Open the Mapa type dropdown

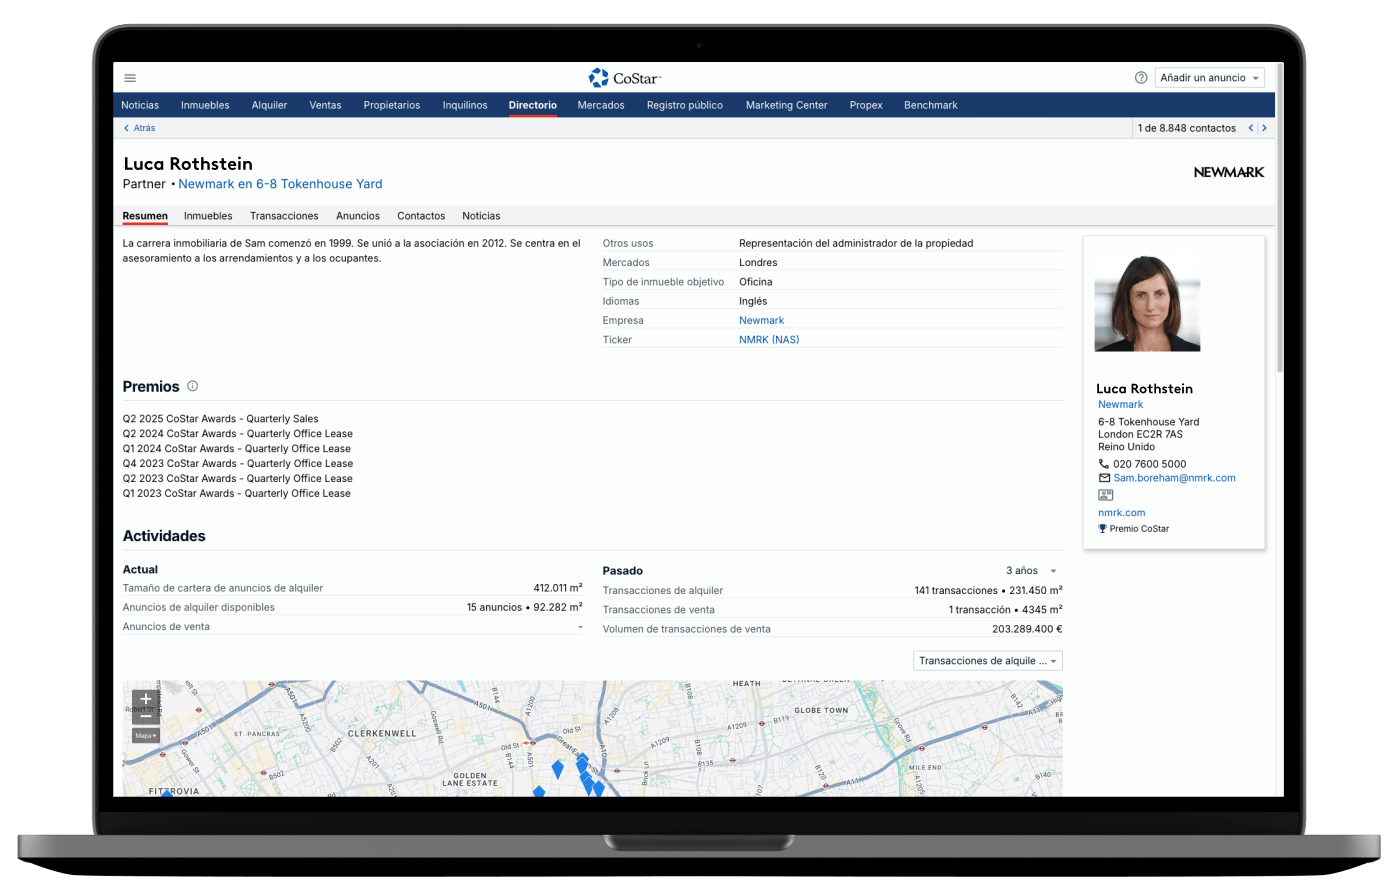[x=146, y=736]
